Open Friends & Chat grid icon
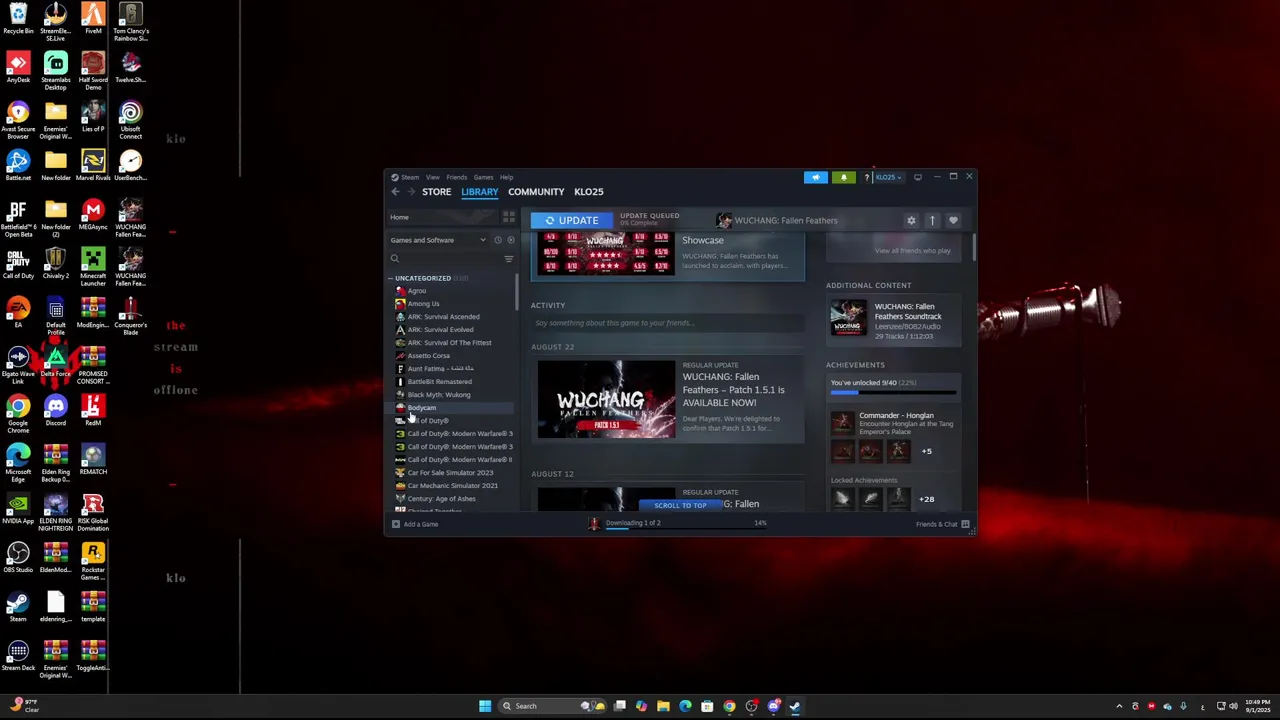Screen dimensions: 1280x720 pyautogui.click(x=965, y=524)
